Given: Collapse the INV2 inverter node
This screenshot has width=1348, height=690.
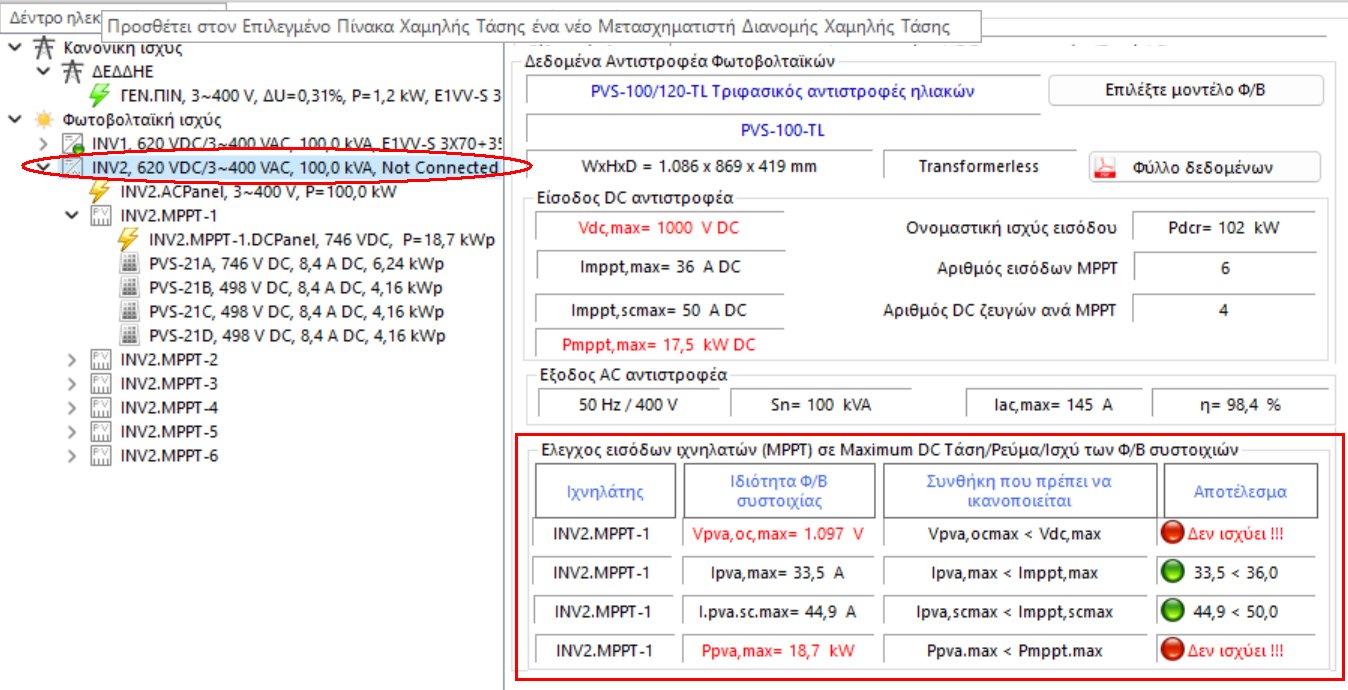Looking at the screenshot, I should pyautogui.click(x=43, y=168).
